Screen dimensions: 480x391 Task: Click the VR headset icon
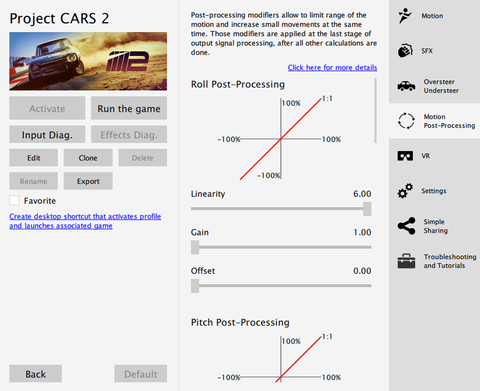[x=405, y=156]
